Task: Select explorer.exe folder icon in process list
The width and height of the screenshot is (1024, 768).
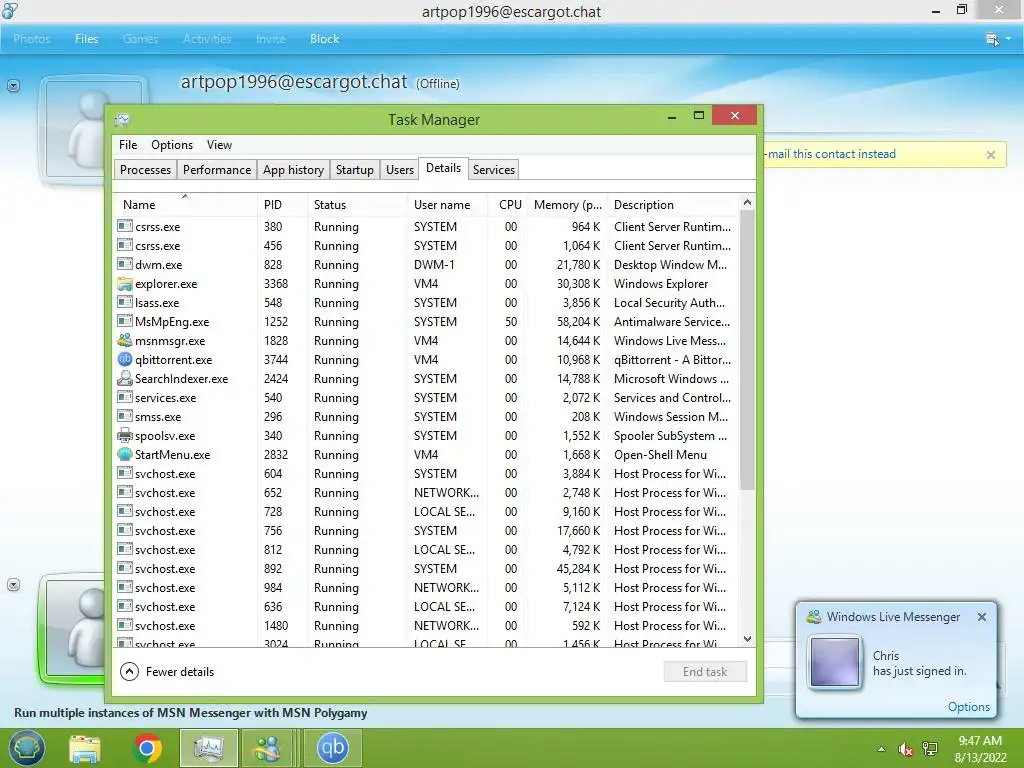Action: 125,284
